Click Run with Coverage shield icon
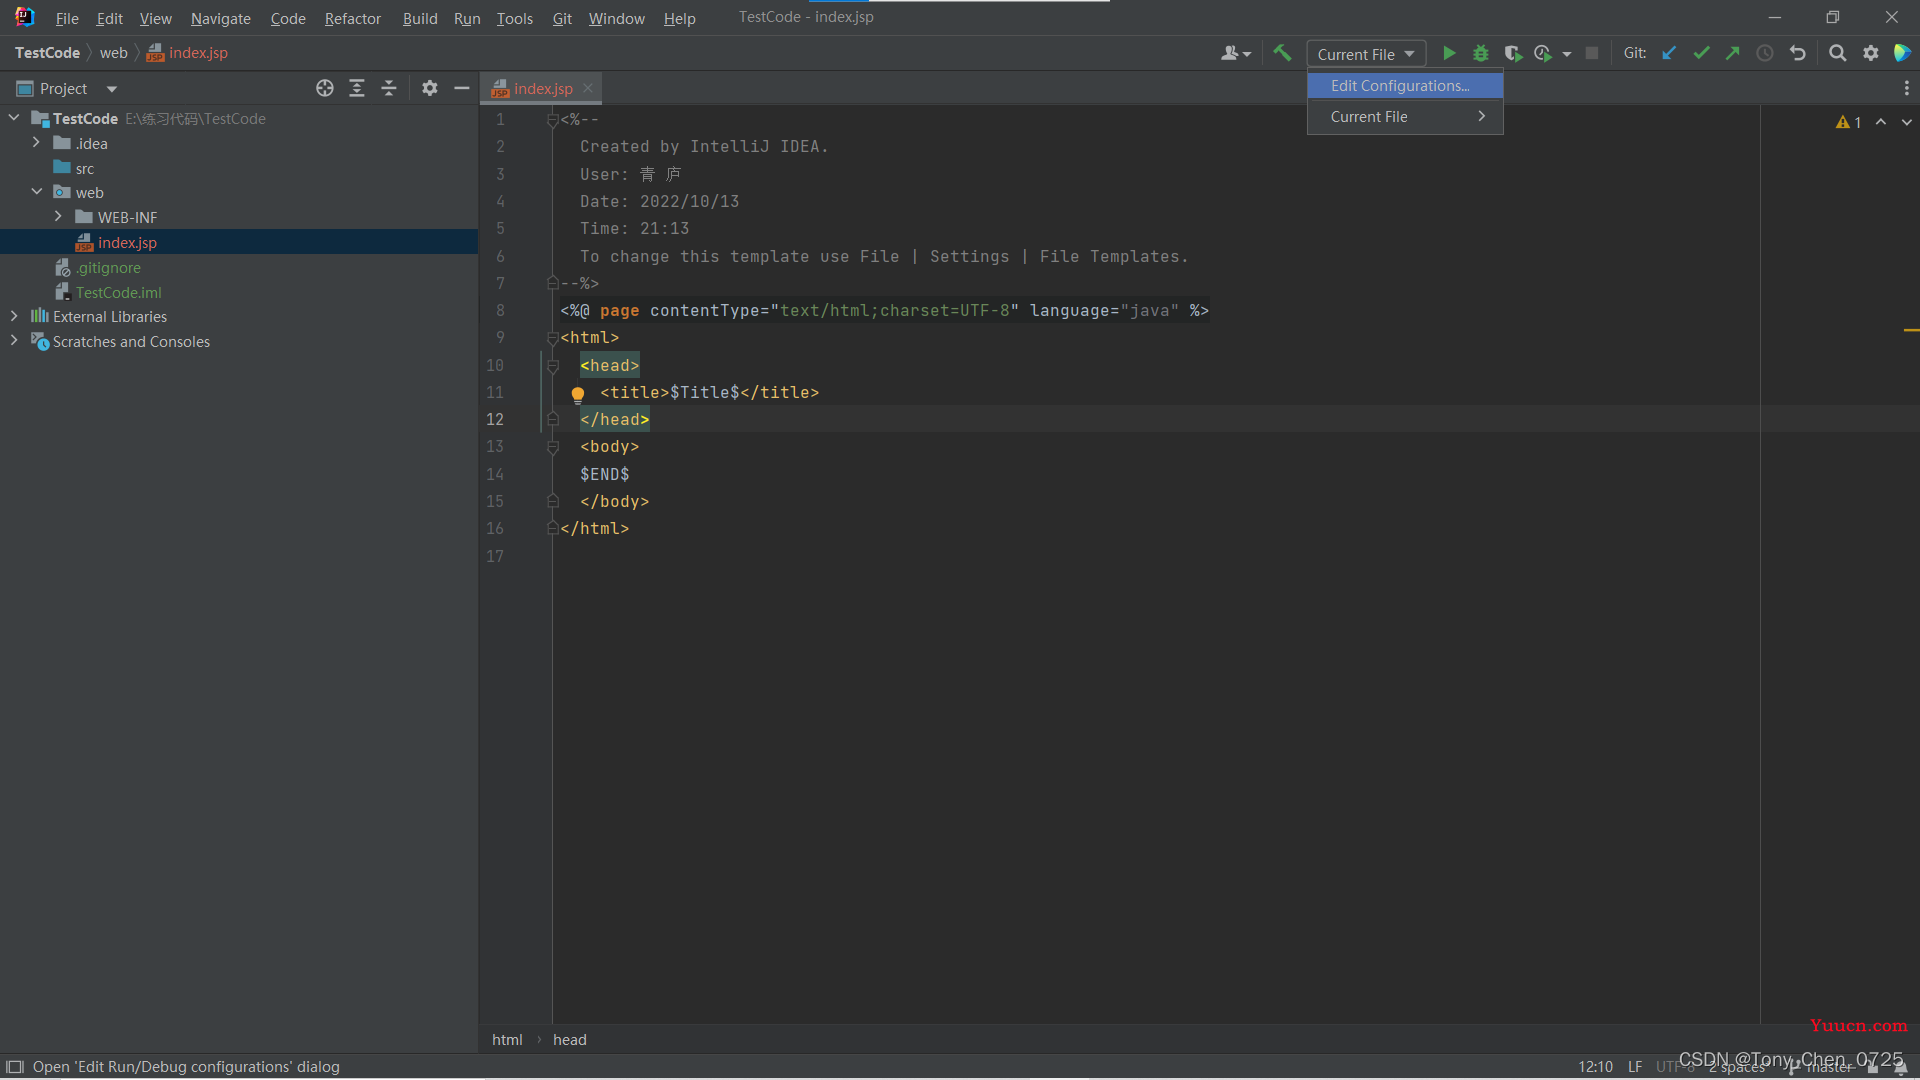The width and height of the screenshot is (1920, 1080). tap(1513, 53)
